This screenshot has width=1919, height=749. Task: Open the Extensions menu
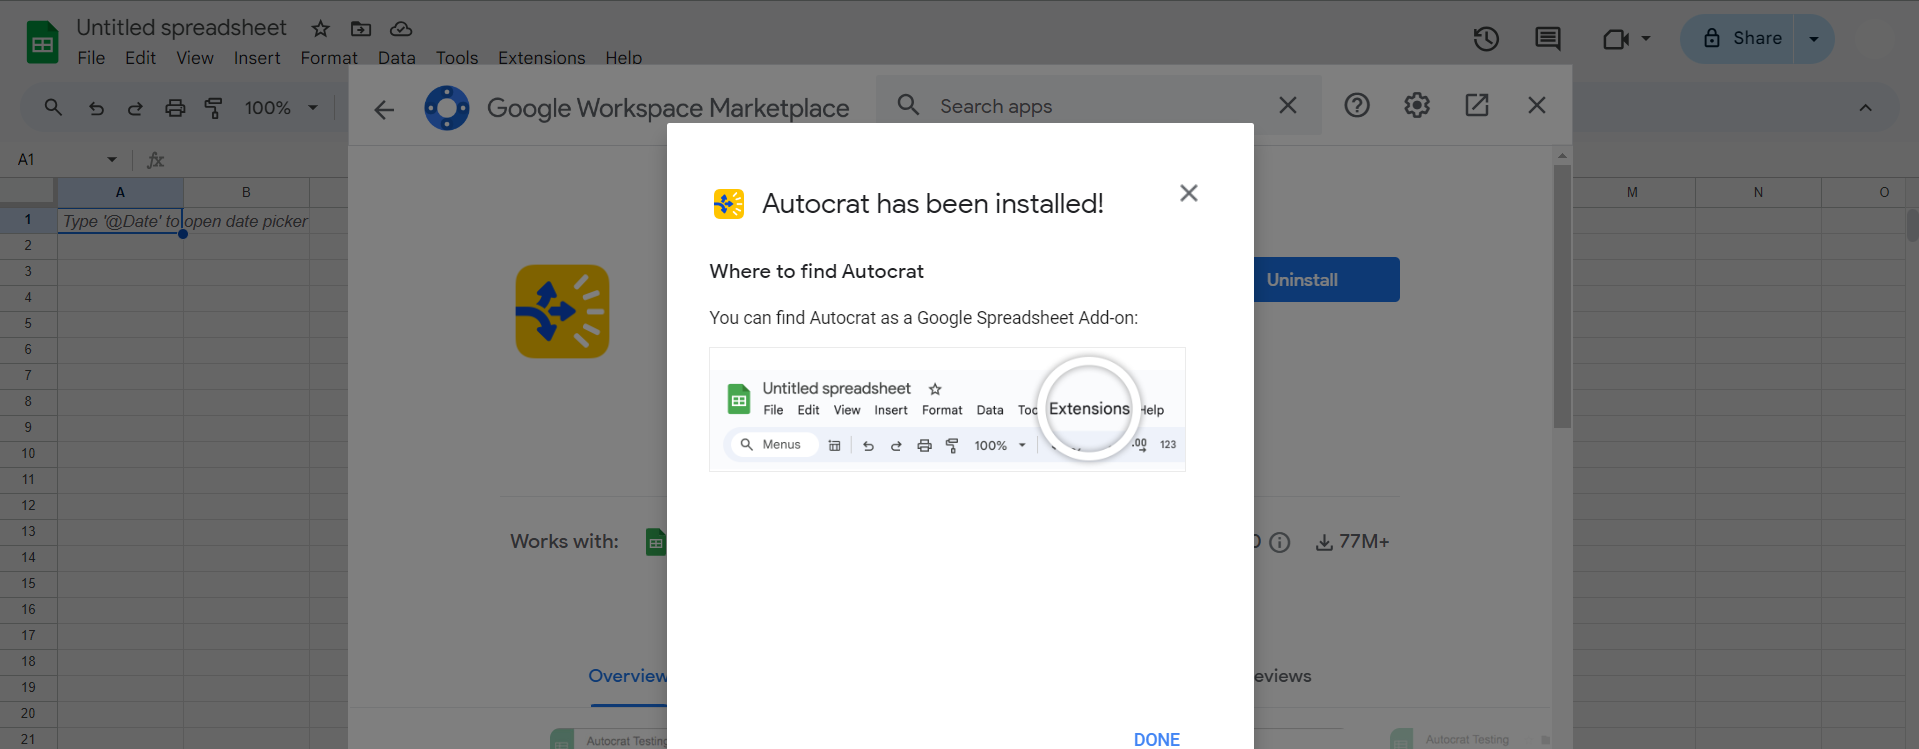pyautogui.click(x=542, y=58)
